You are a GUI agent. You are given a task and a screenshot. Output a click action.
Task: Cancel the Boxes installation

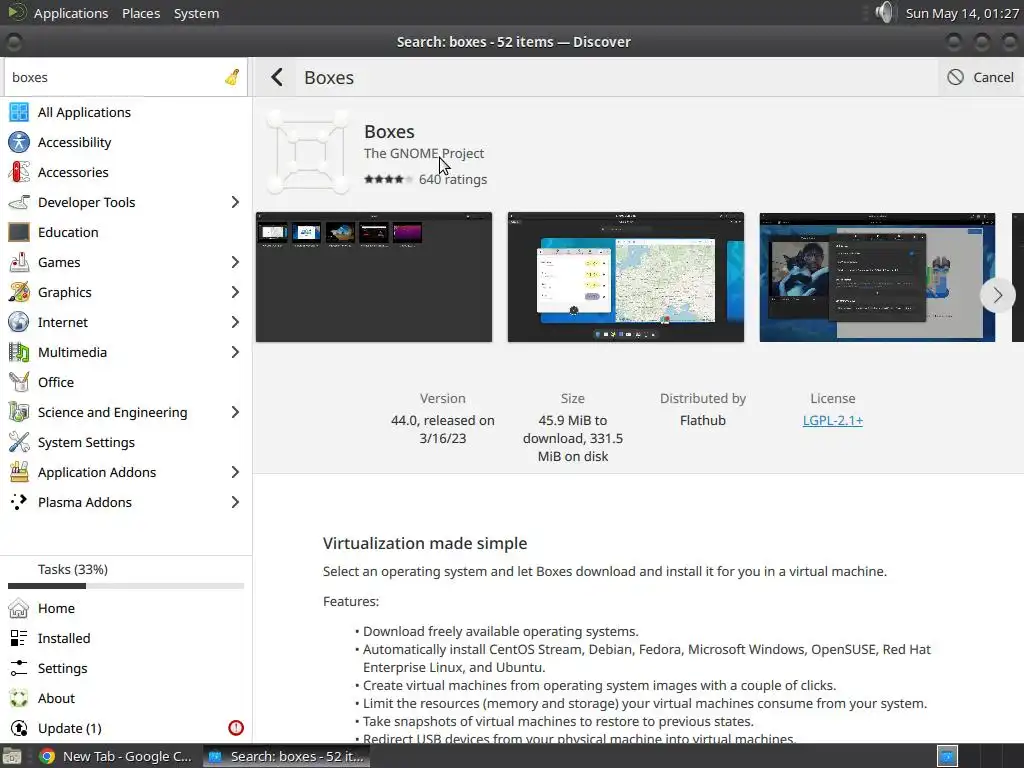(981, 77)
